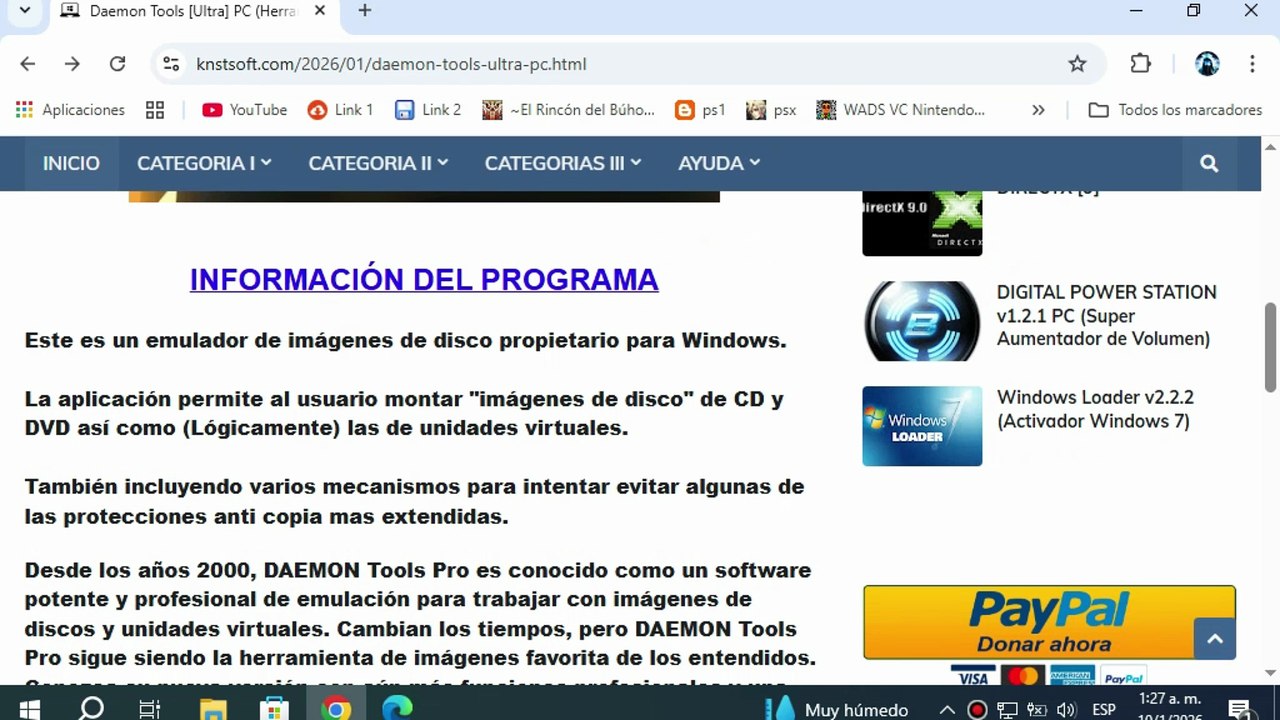Viewport: 1280px width, 720px height.
Task: Click the scroll-to-top arrow button
Action: [1215, 639]
